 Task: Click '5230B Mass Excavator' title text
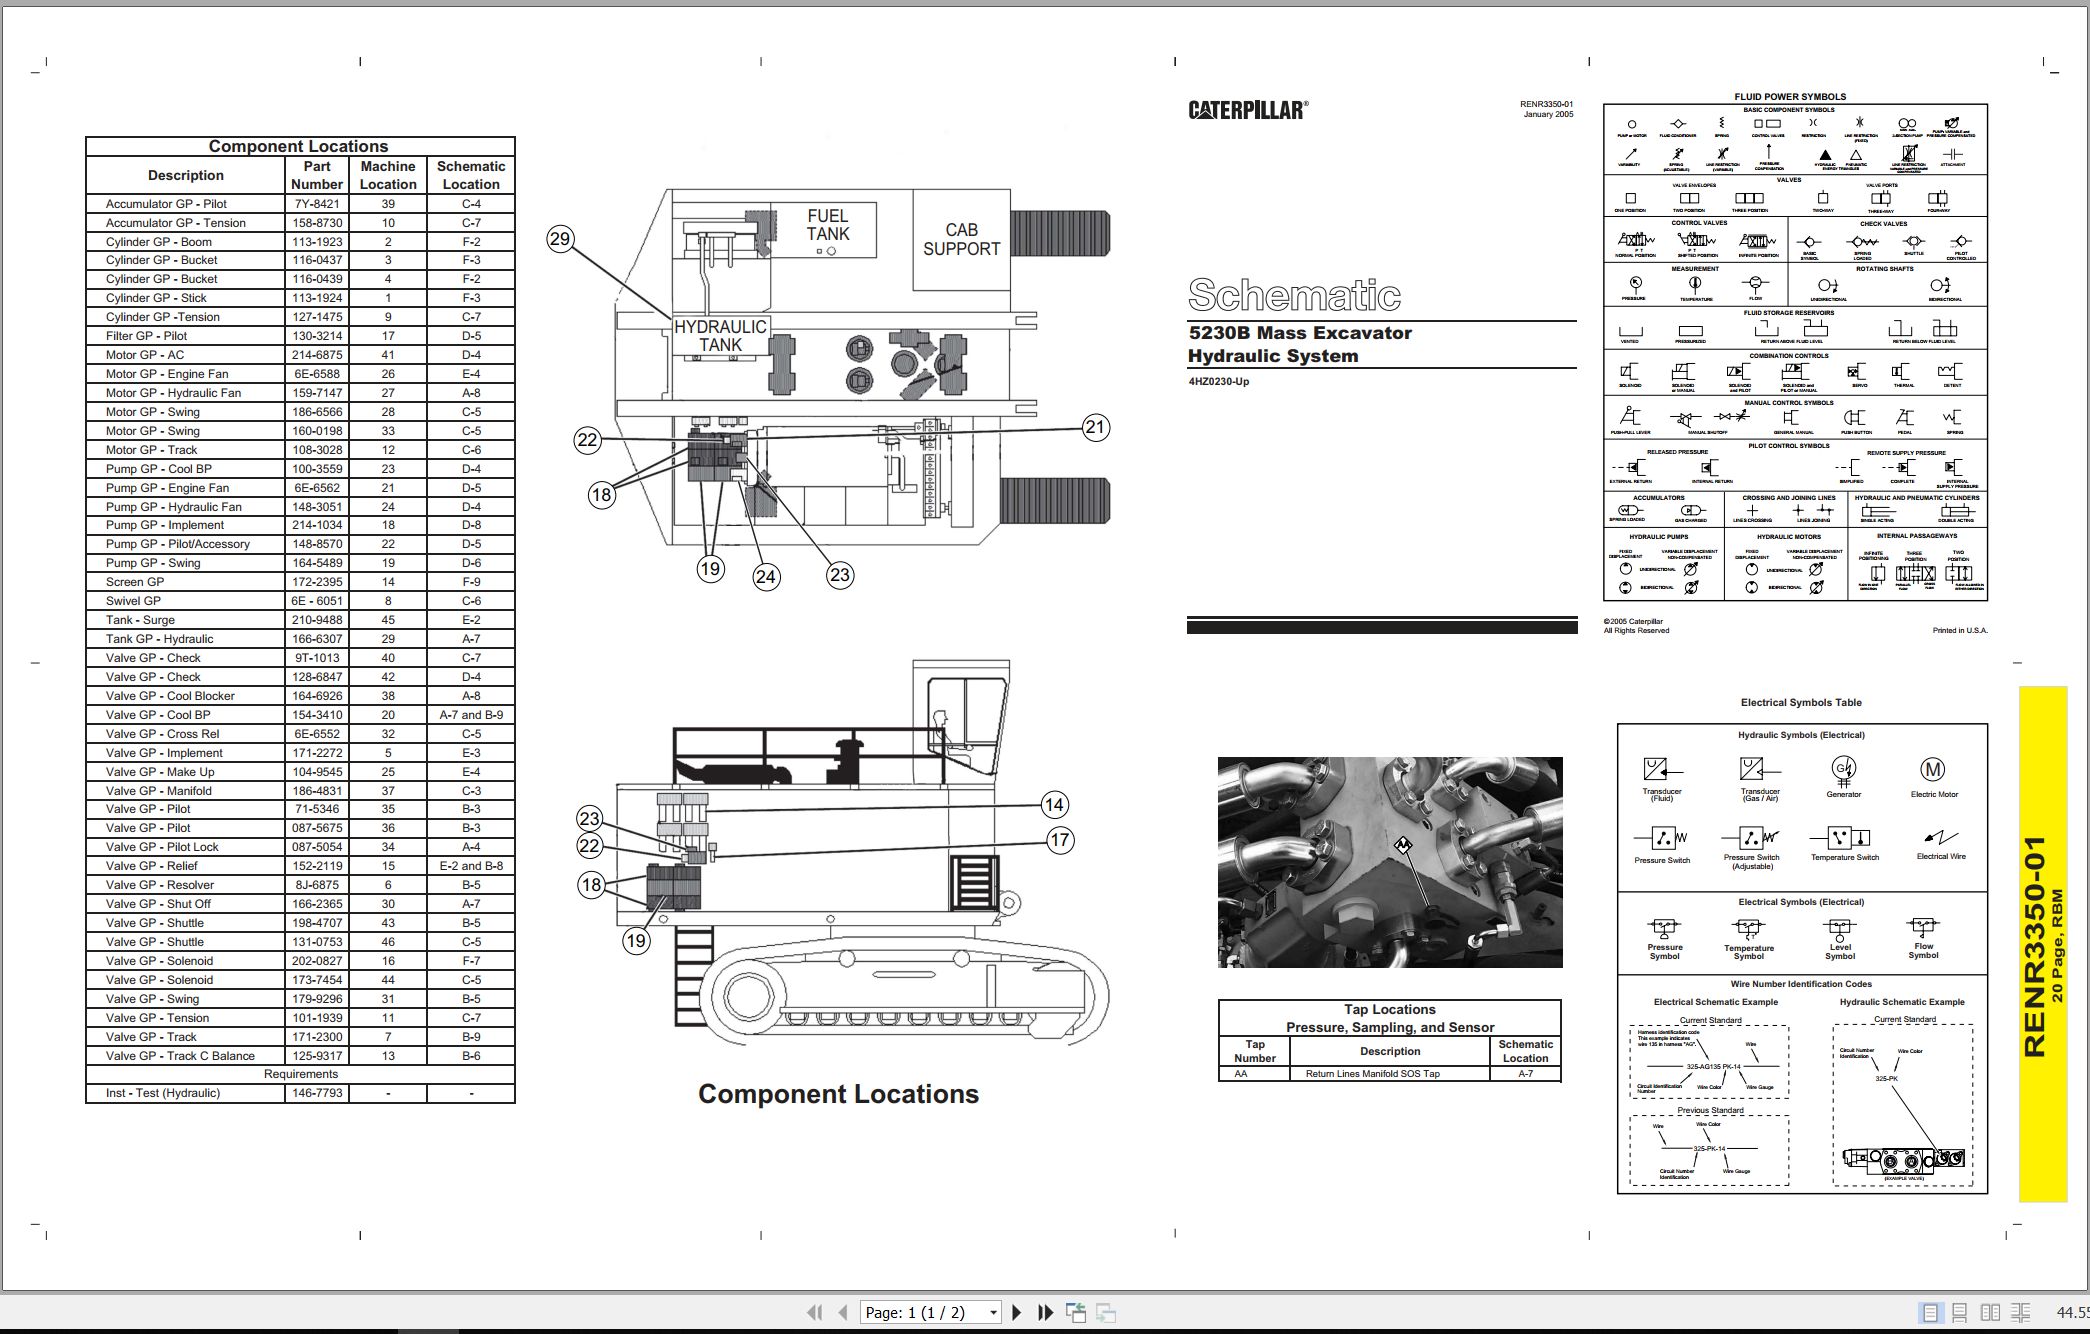pyautogui.click(x=1300, y=333)
